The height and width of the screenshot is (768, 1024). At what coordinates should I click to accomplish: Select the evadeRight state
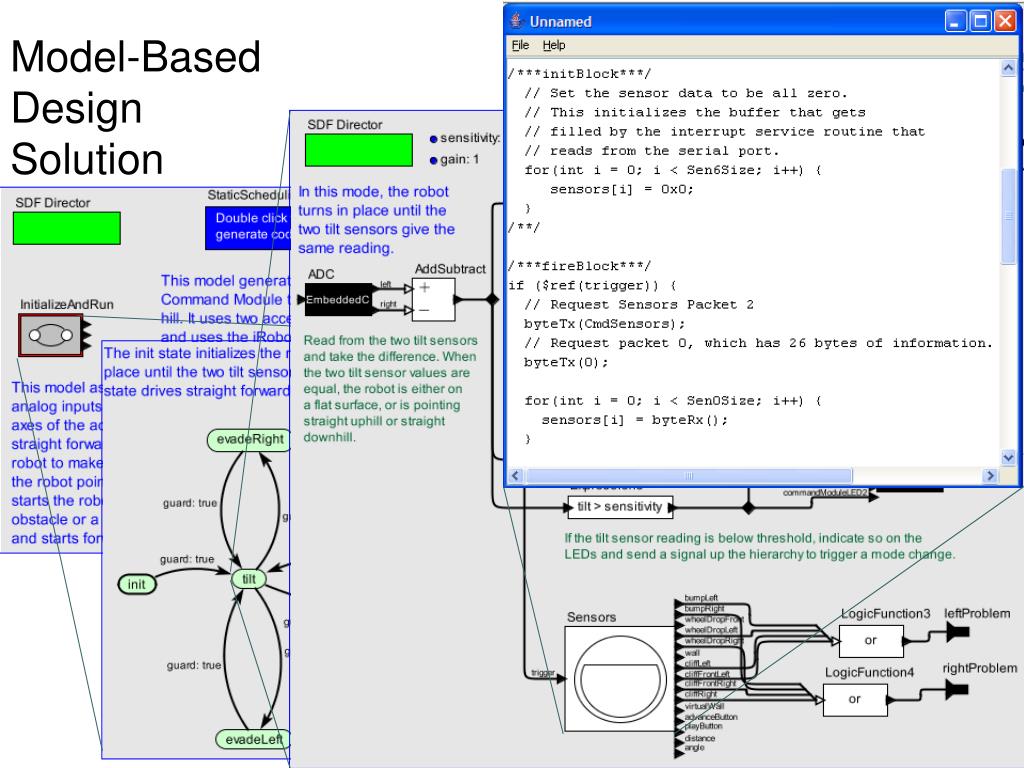click(x=249, y=440)
